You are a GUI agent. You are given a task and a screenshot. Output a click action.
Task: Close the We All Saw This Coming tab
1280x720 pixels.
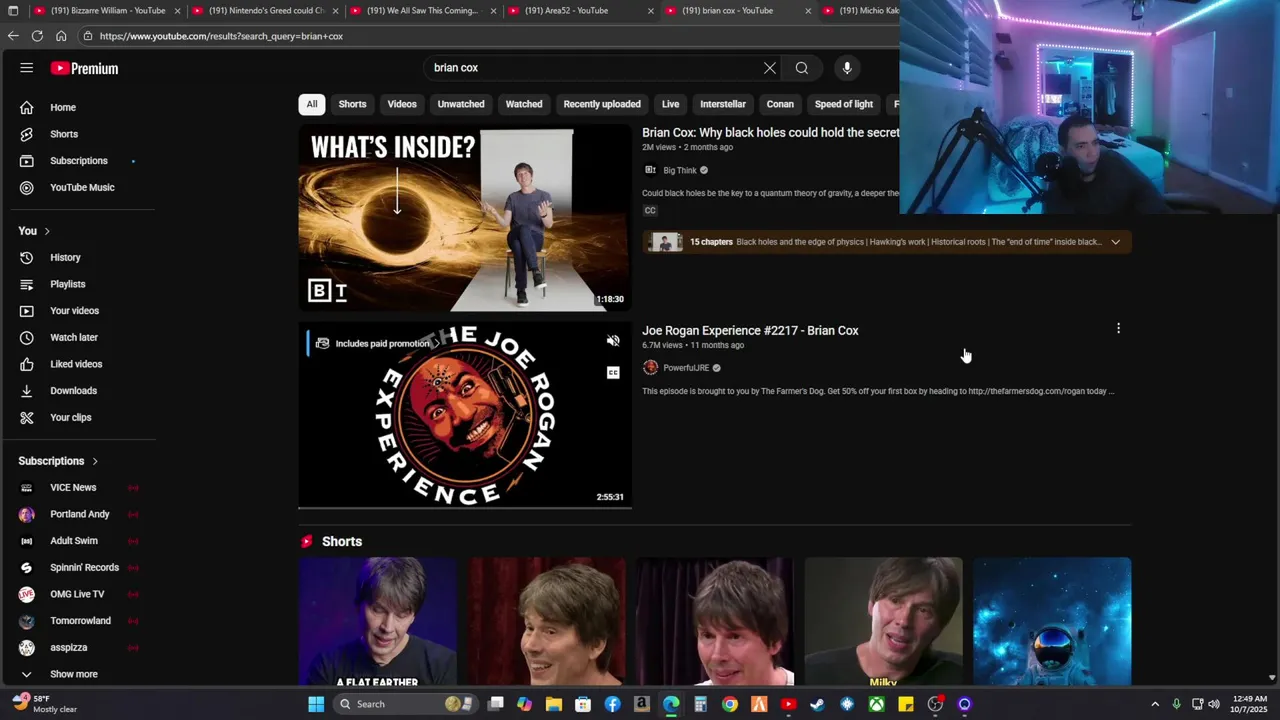493,11
